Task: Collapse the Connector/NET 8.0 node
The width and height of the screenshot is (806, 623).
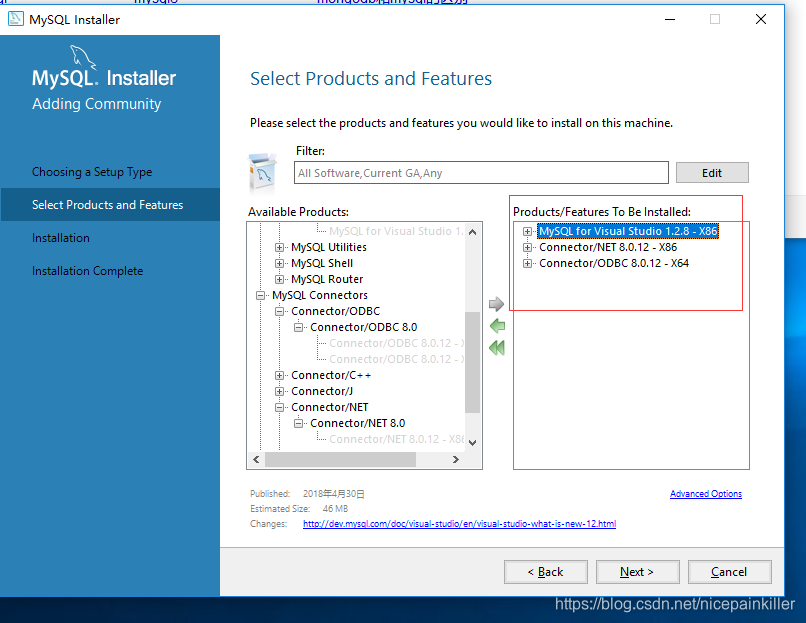Action: [298, 423]
